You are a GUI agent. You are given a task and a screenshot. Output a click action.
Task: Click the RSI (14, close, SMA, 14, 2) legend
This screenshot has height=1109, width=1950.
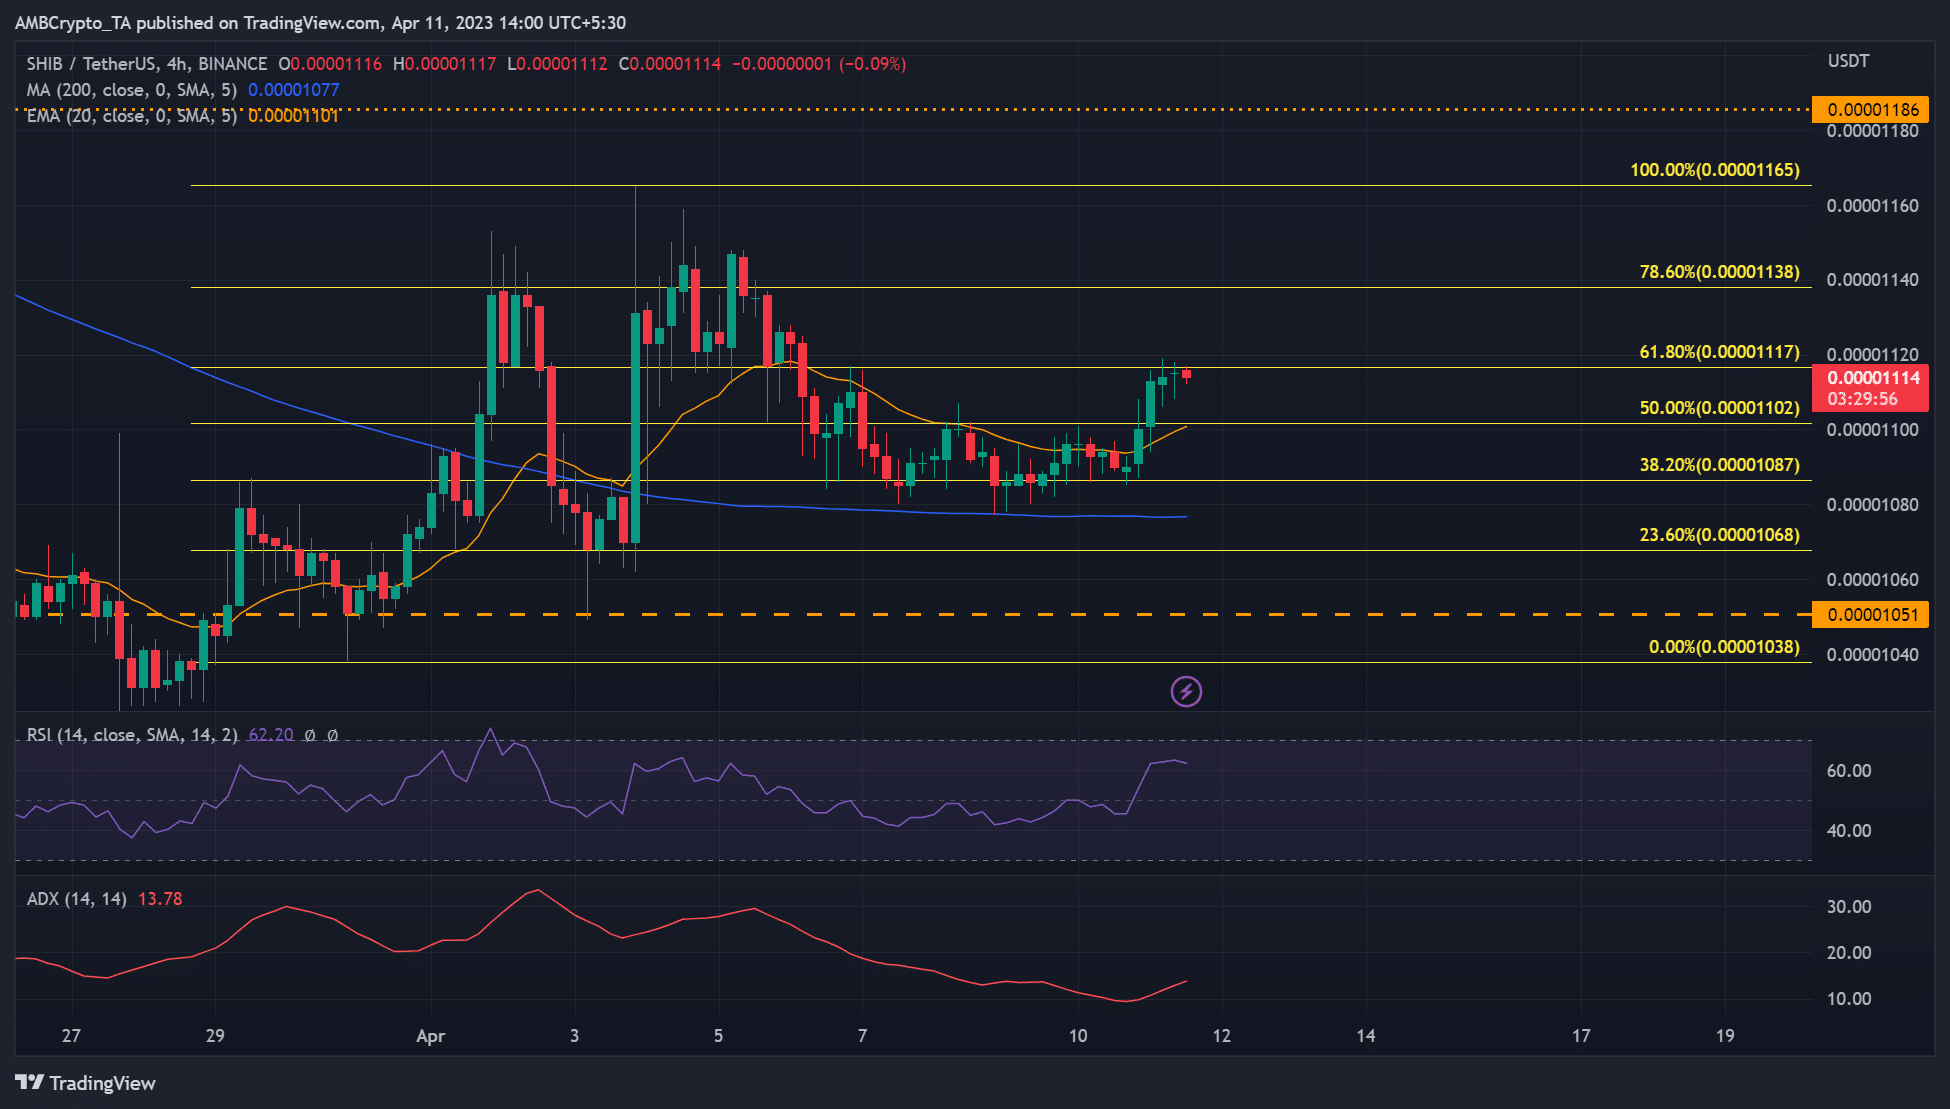(x=132, y=735)
